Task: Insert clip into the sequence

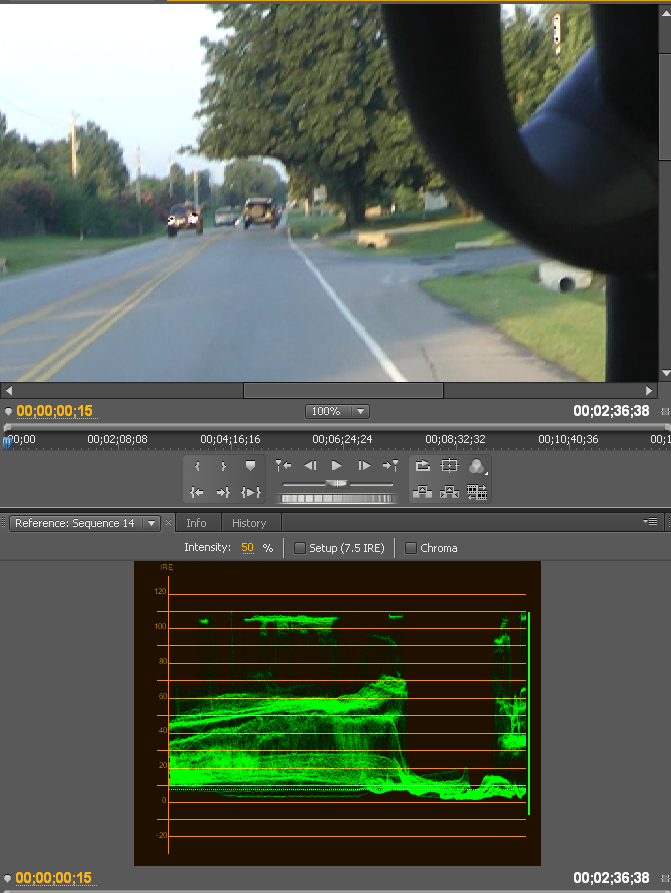Action: [422, 491]
